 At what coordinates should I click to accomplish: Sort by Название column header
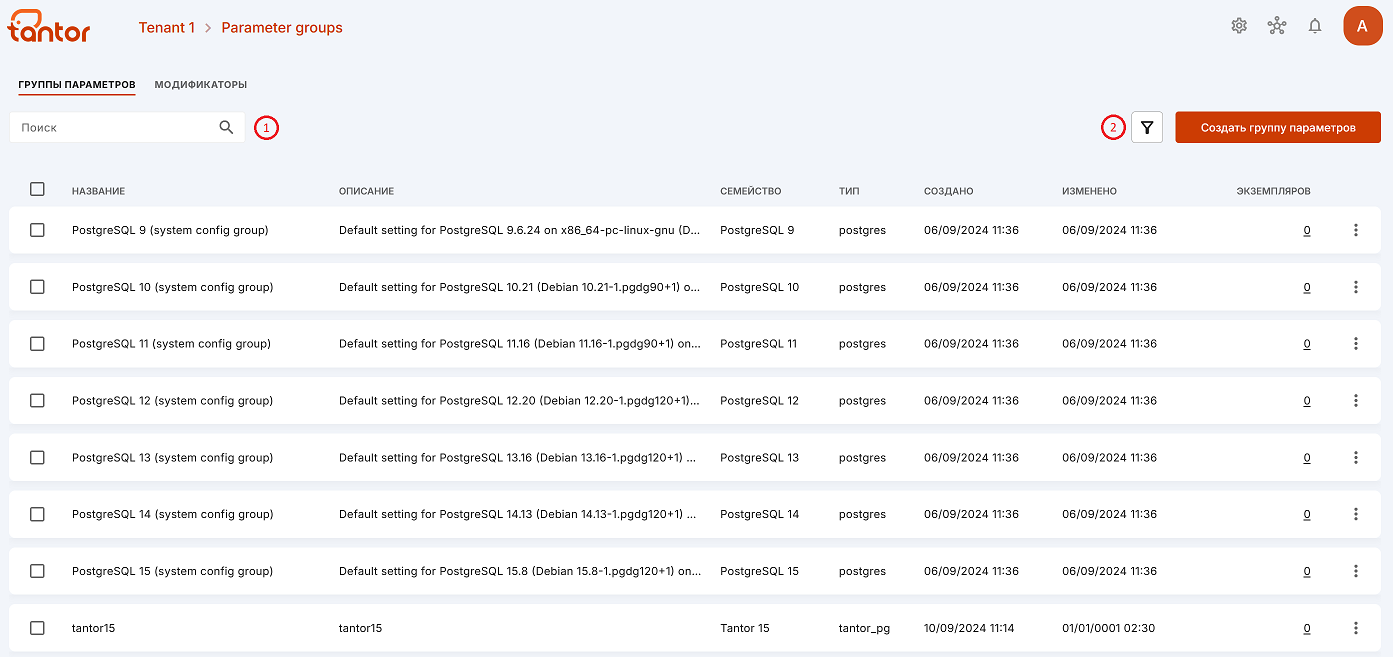point(98,191)
